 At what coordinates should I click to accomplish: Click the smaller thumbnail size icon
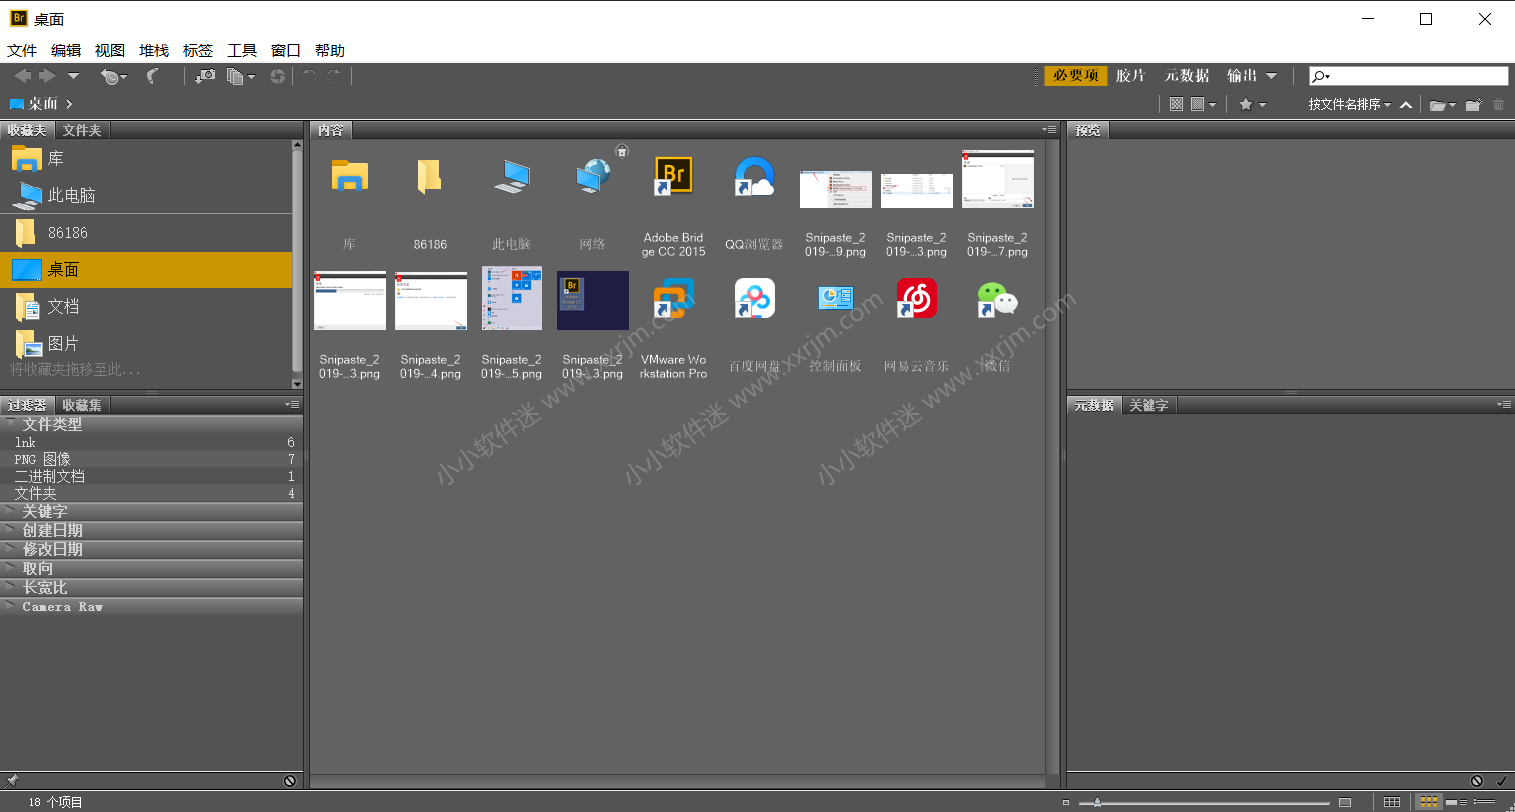click(x=1066, y=802)
